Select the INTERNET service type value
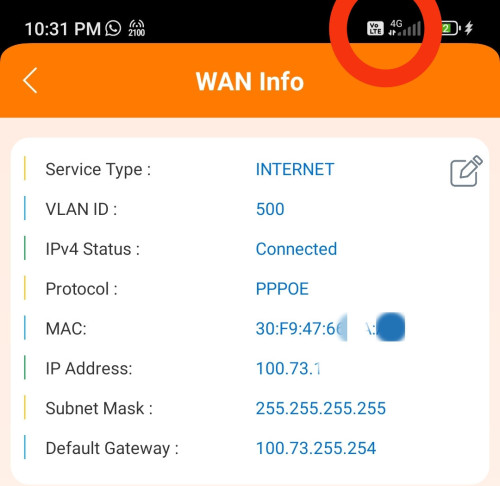The height and width of the screenshot is (486, 500). [295, 169]
